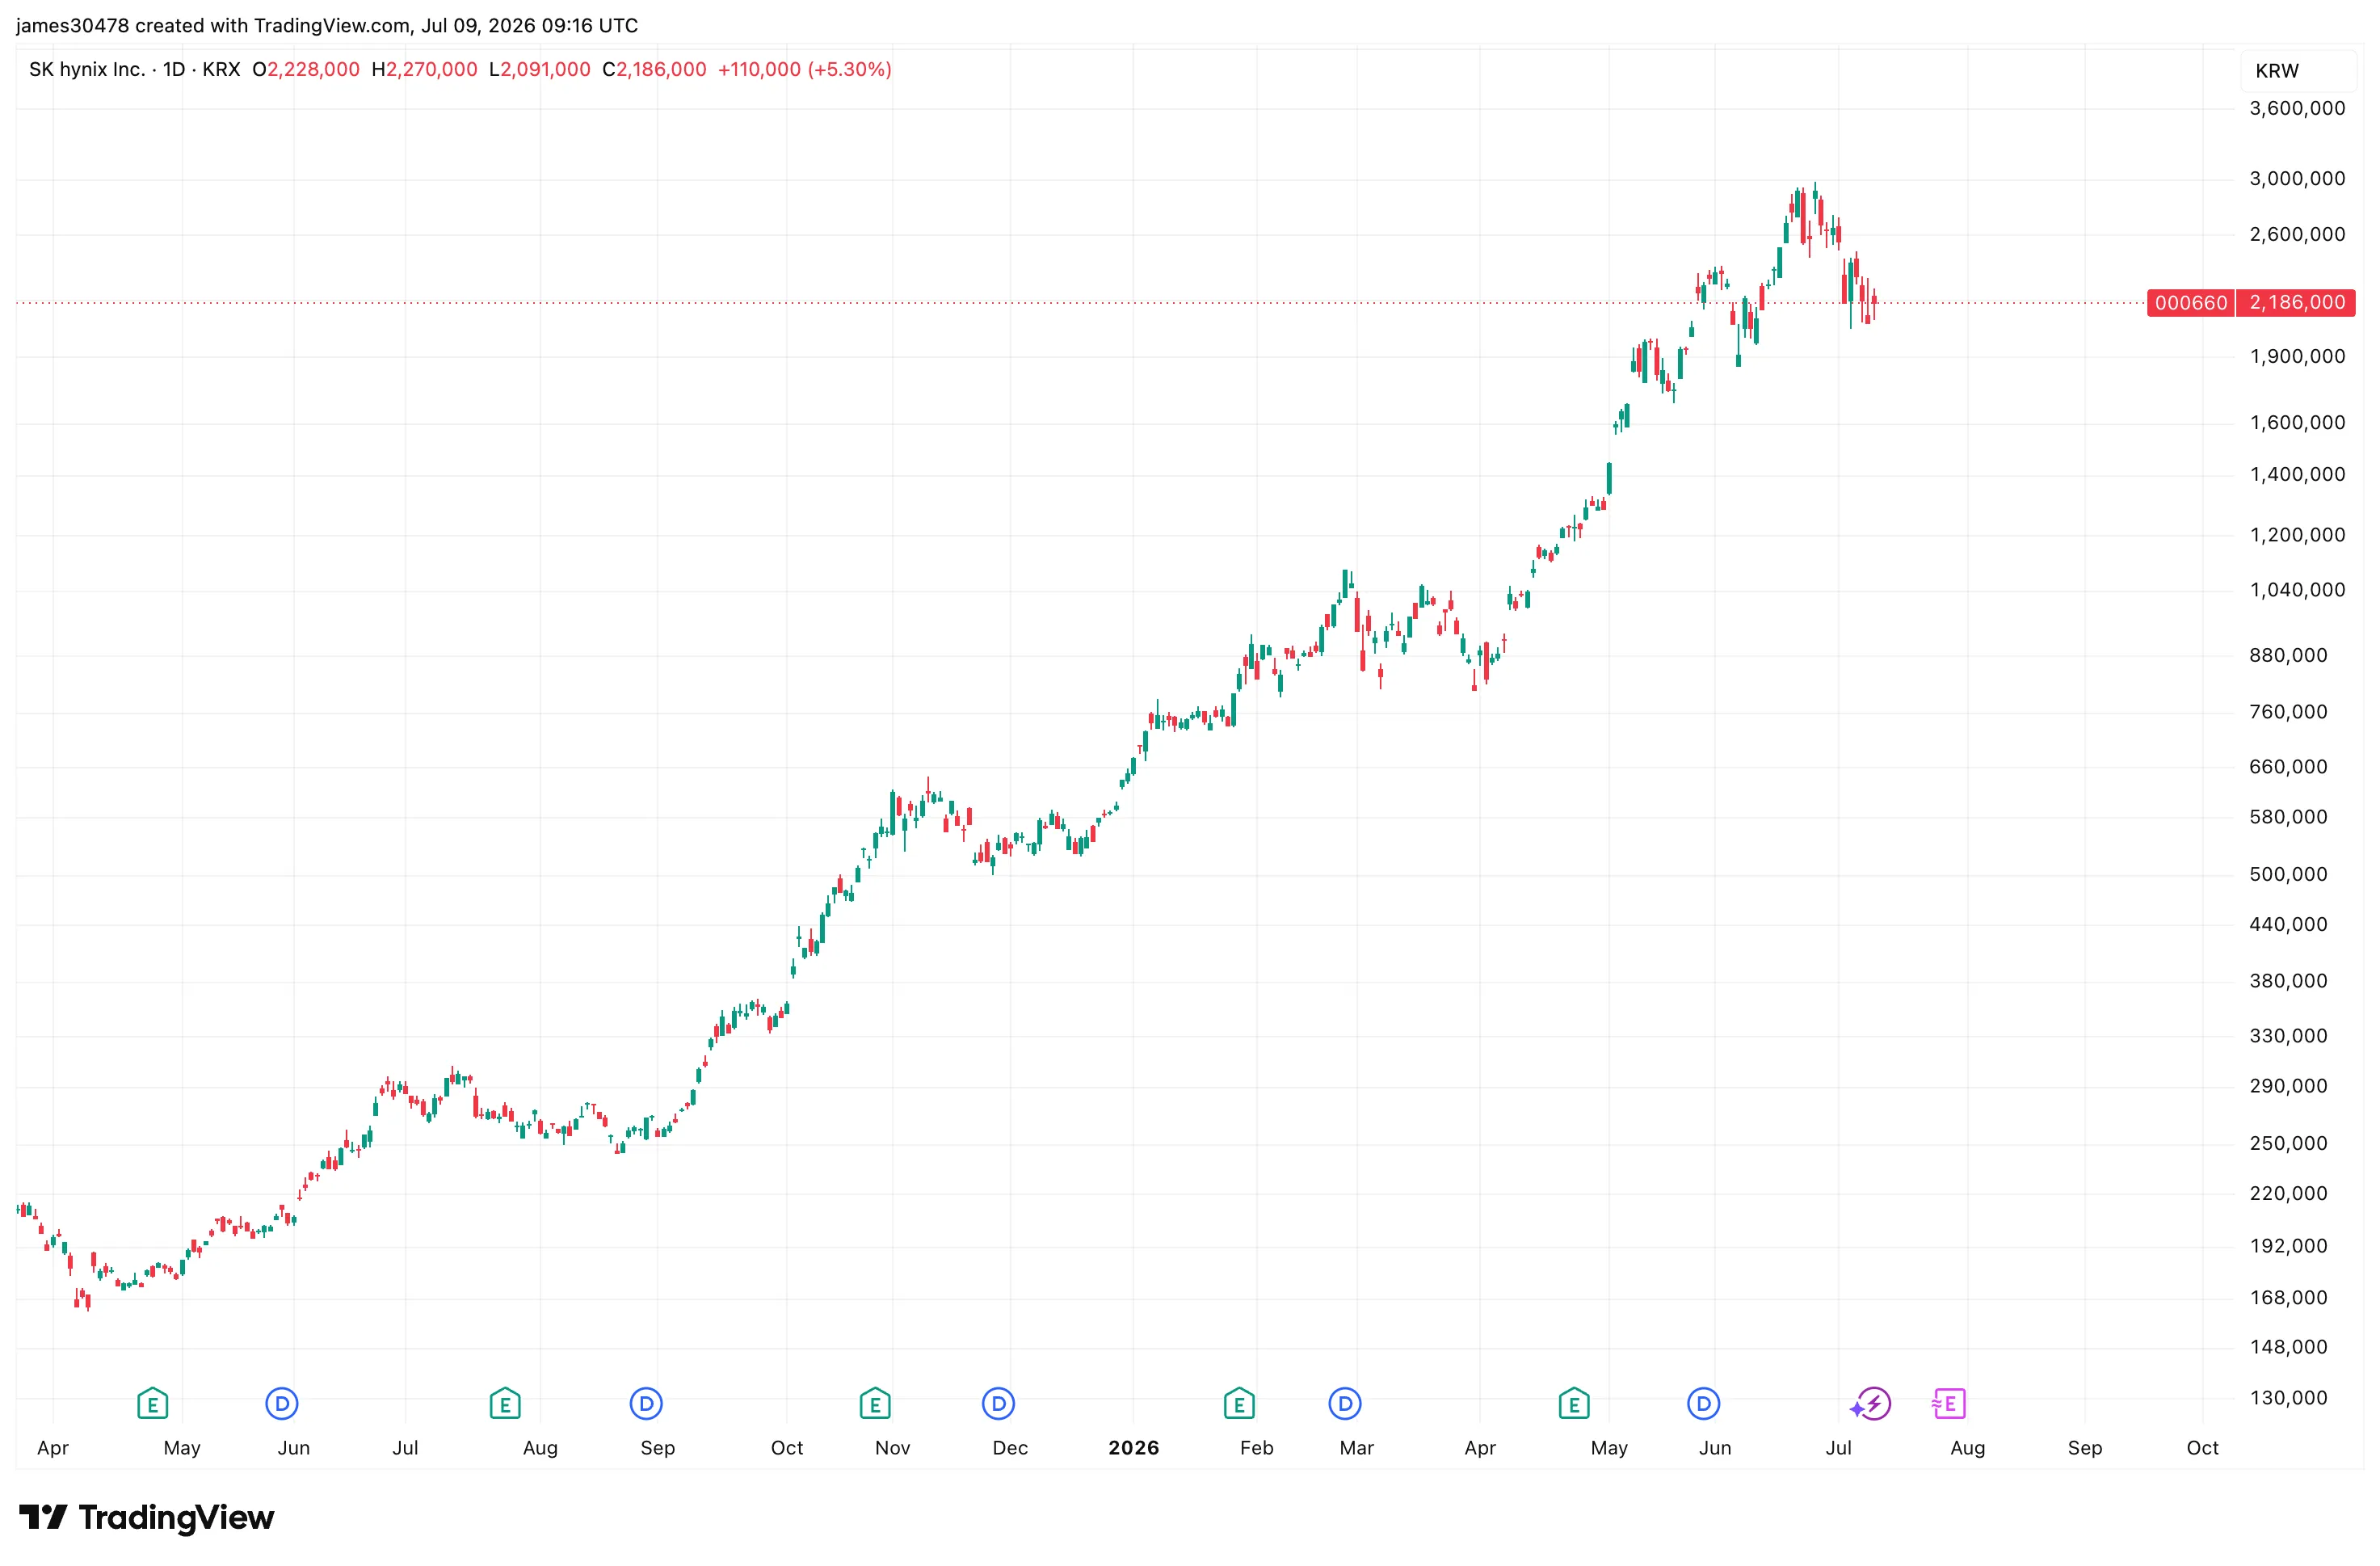
Task: Click the 1,040,000 price axis label
Action: (2297, 590)
